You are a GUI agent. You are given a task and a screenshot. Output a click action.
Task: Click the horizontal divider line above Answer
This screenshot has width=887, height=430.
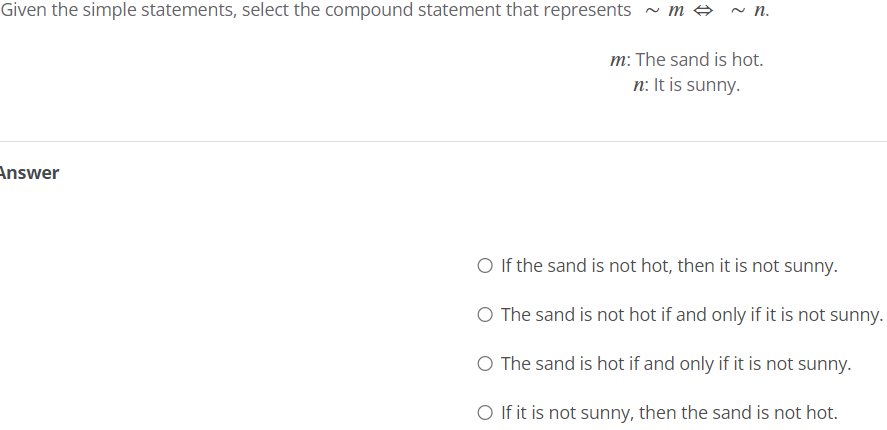click(444, 141)
